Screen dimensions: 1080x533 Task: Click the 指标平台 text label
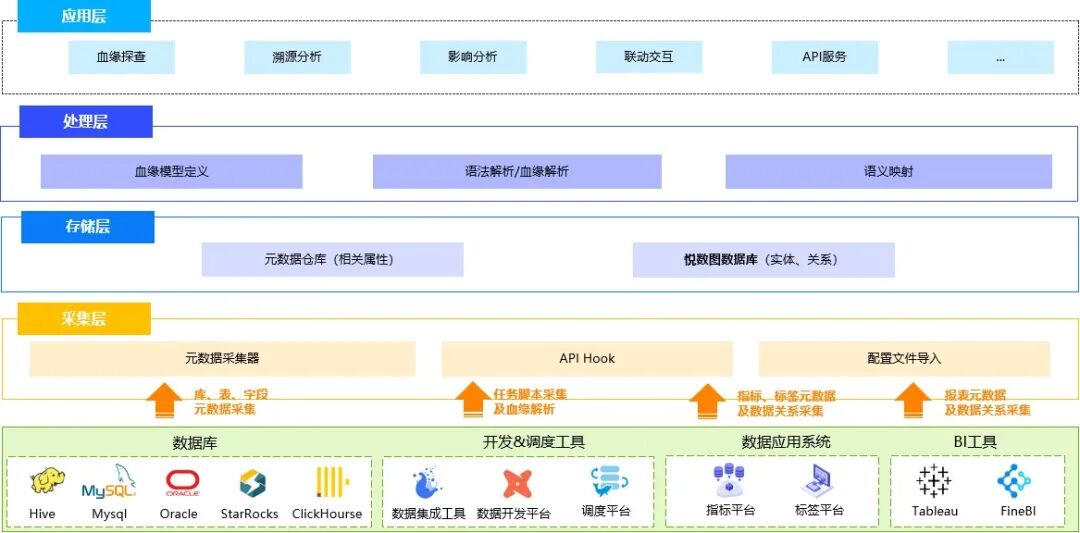point(731,510)
